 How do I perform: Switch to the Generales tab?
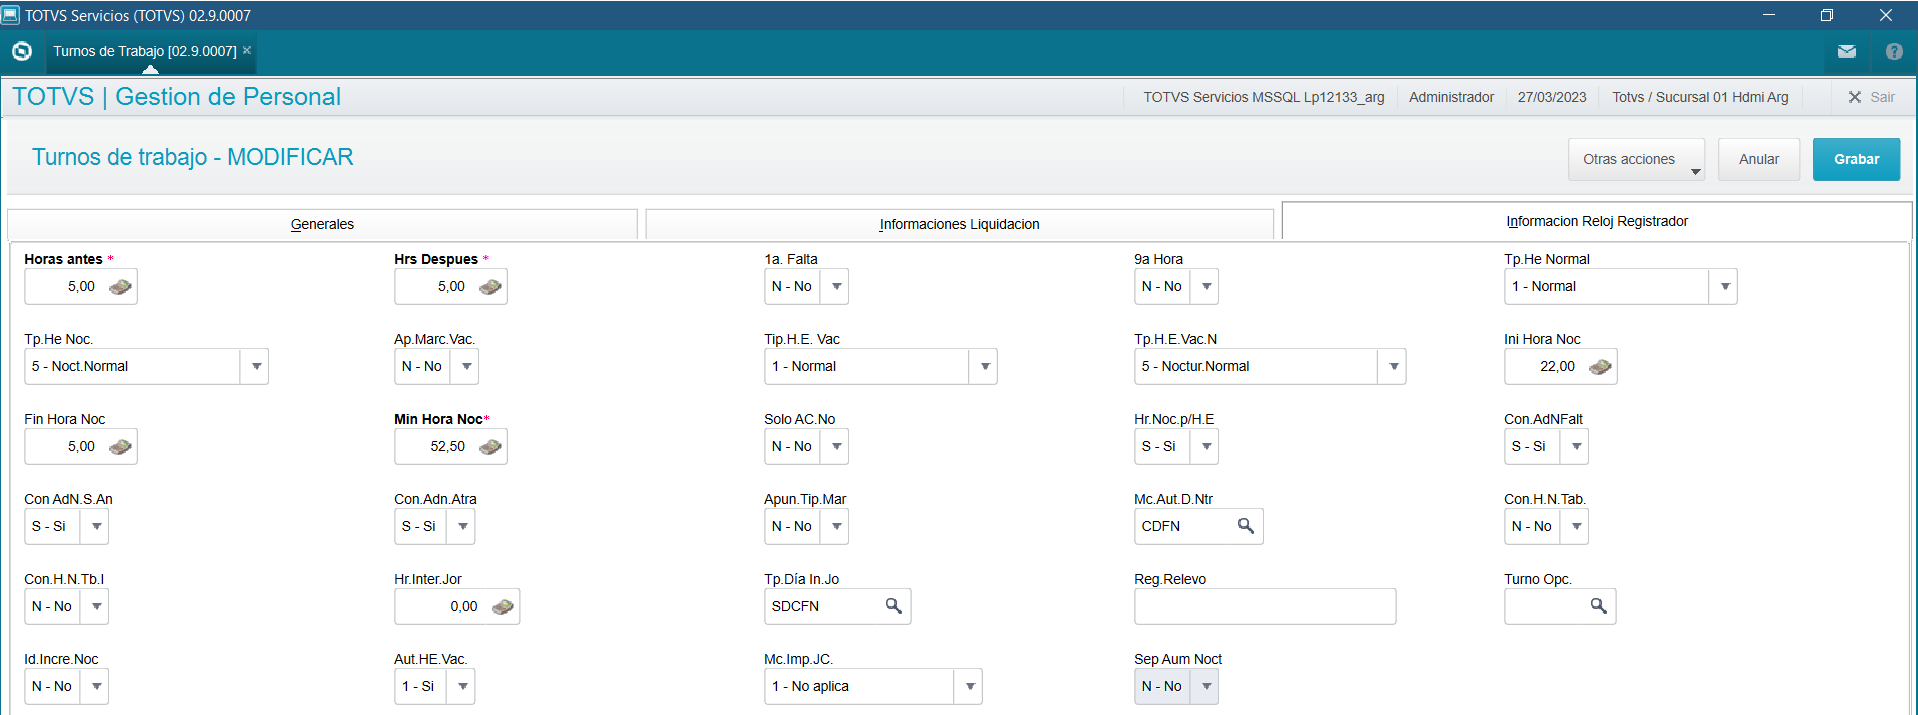pos(322,224)
